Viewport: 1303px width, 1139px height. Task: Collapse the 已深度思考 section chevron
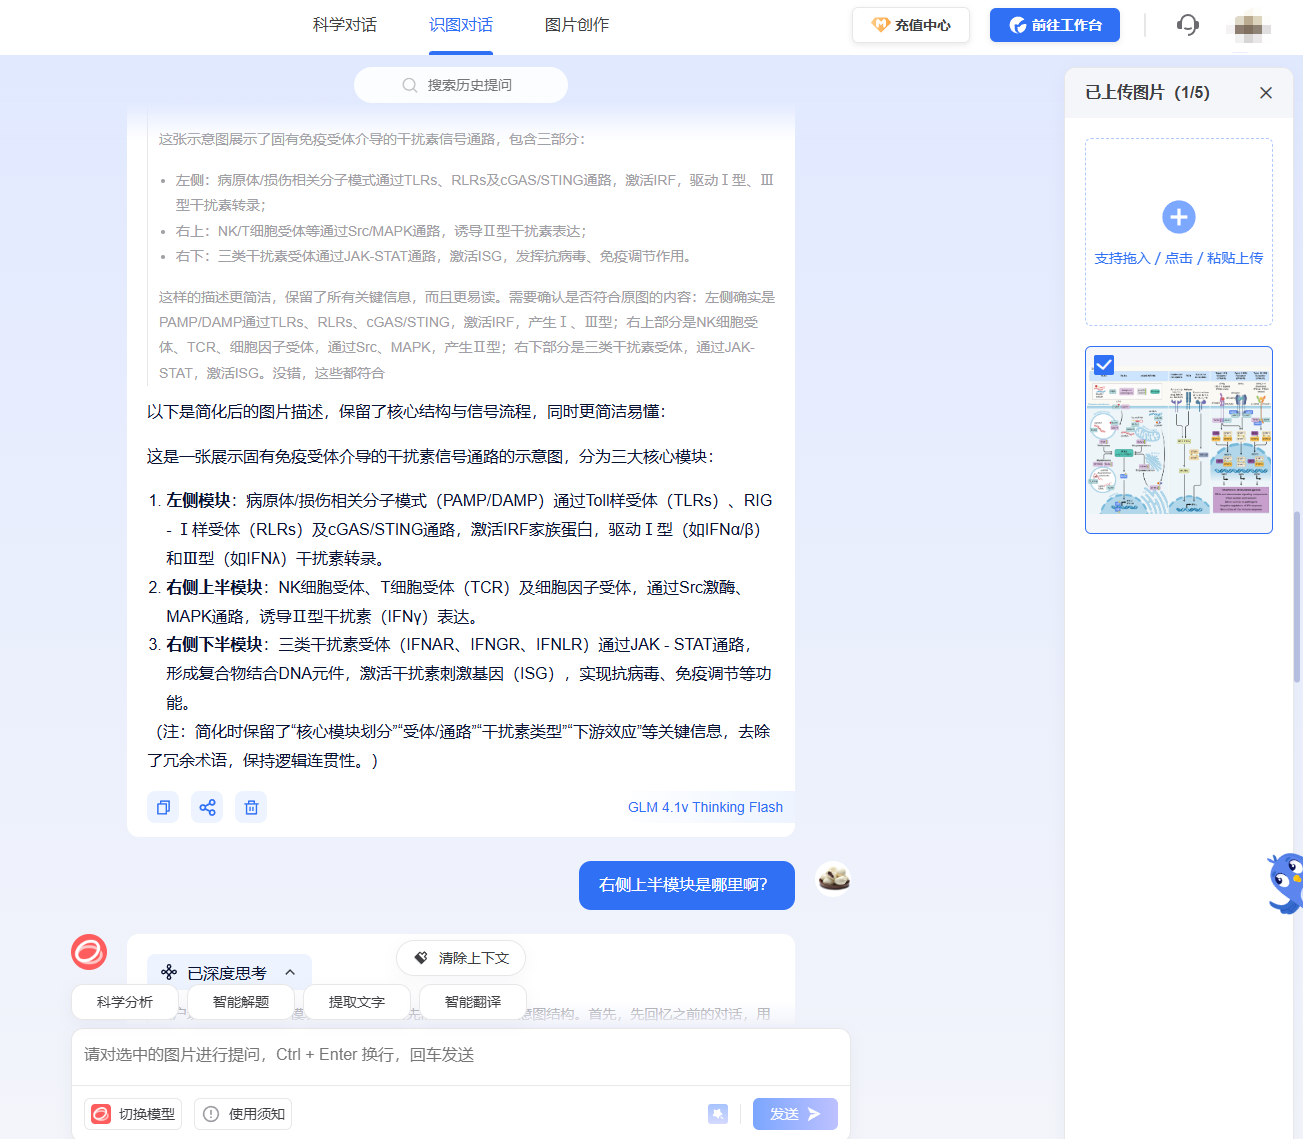point(290,972)
